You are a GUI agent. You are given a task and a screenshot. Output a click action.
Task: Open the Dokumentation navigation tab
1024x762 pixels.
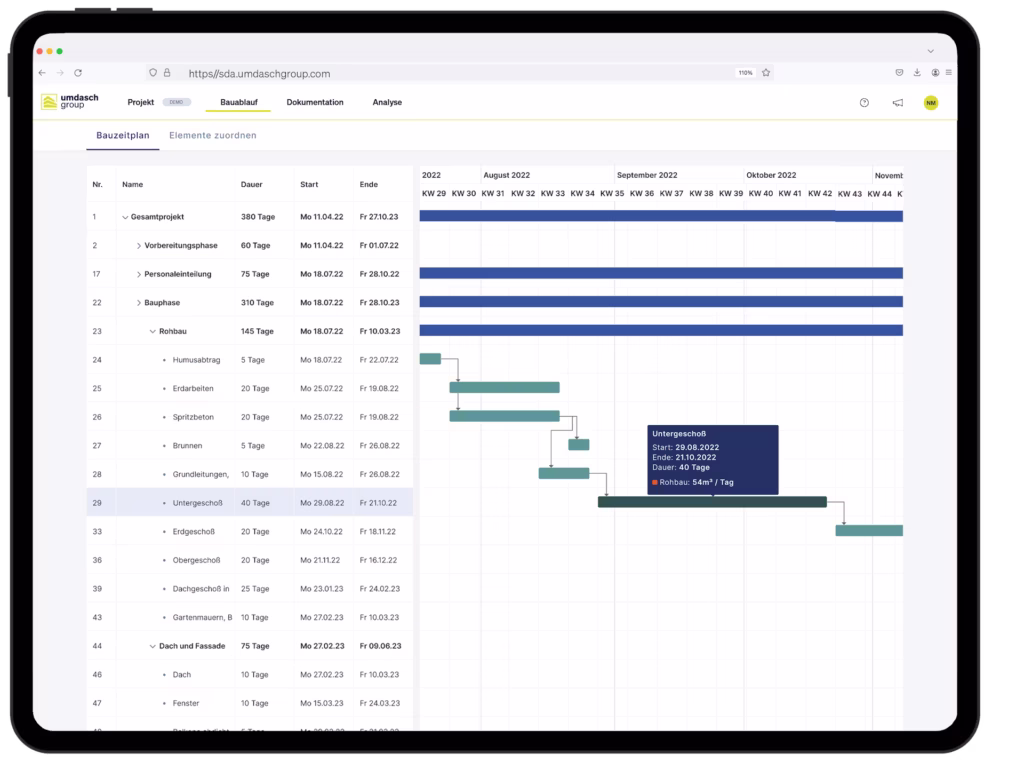[315, 103]
